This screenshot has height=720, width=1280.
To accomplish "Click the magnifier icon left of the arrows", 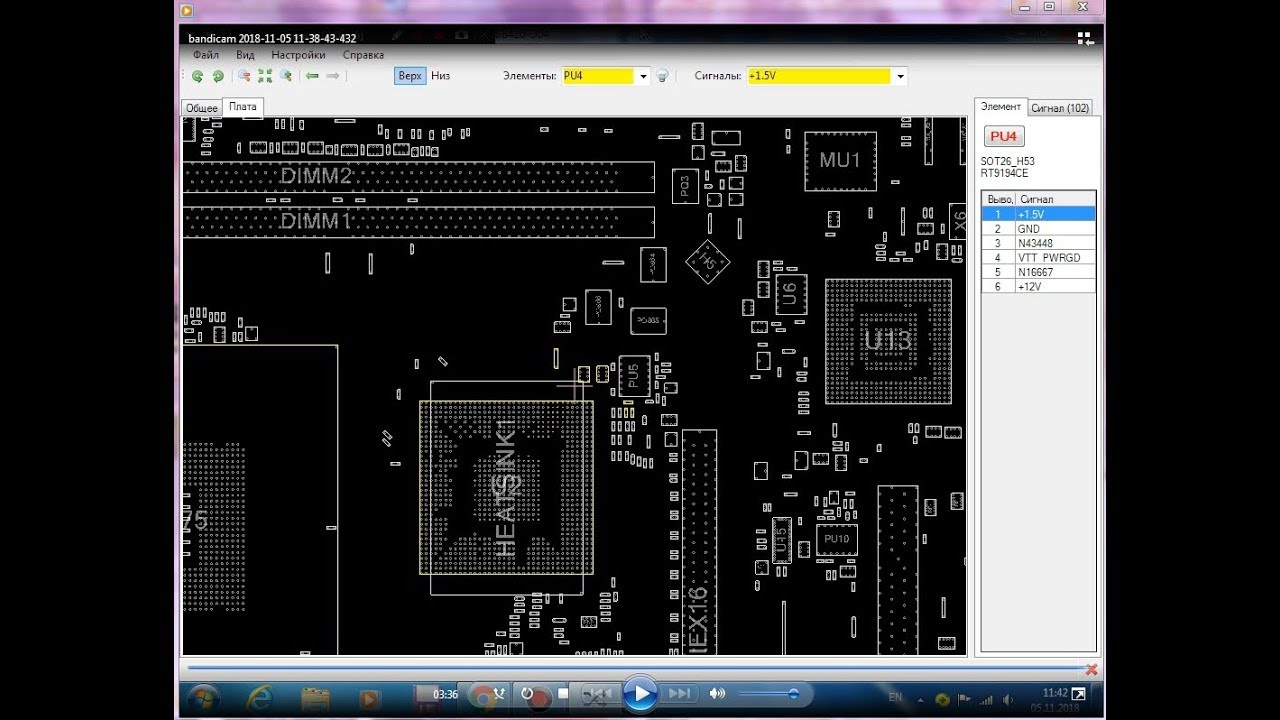I will coord(286,76).
